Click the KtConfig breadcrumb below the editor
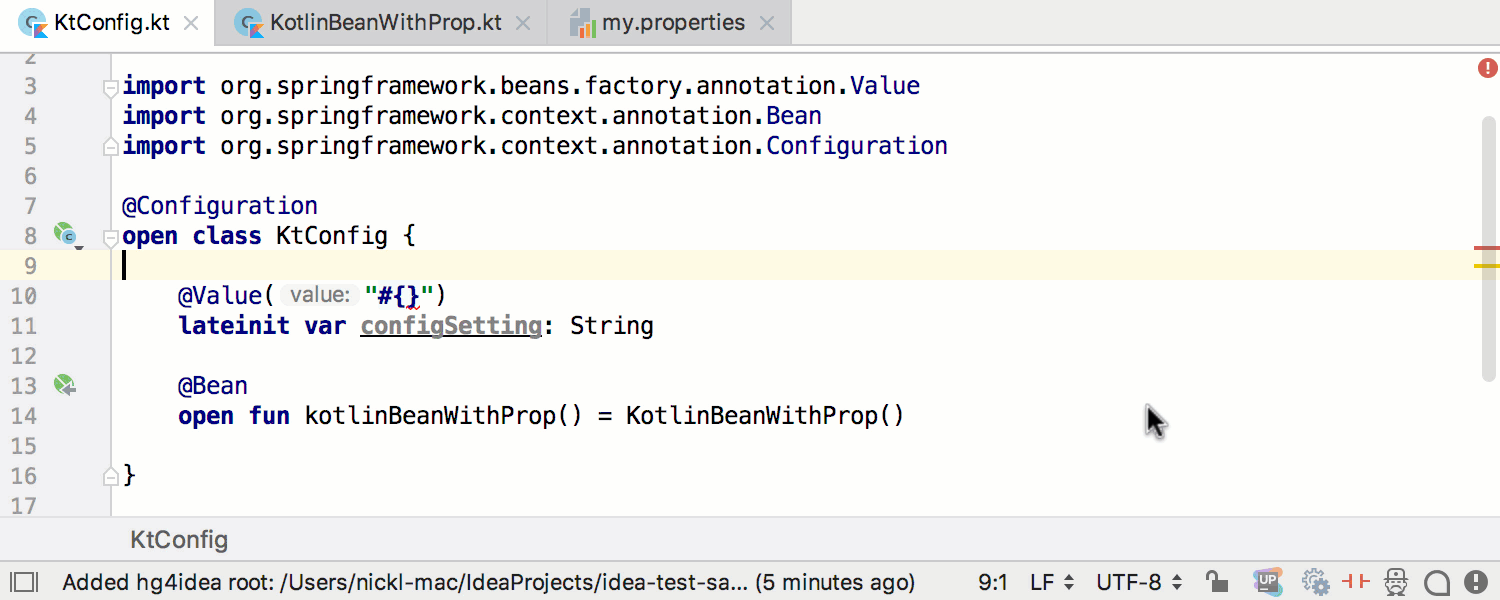This screenshot has width=1500, height=600. tap(178, 539)
